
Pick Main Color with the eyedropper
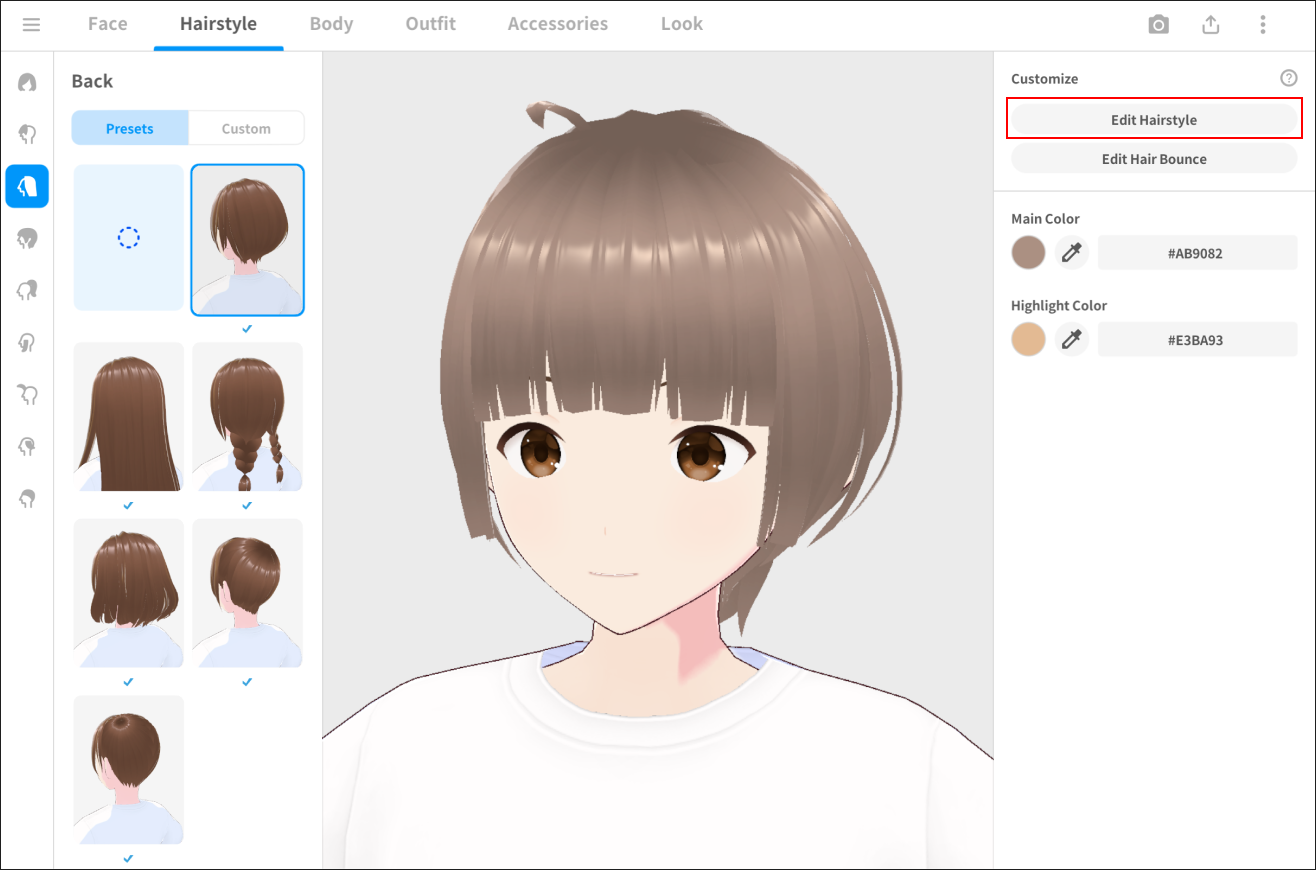click(x=1072, y=253)
